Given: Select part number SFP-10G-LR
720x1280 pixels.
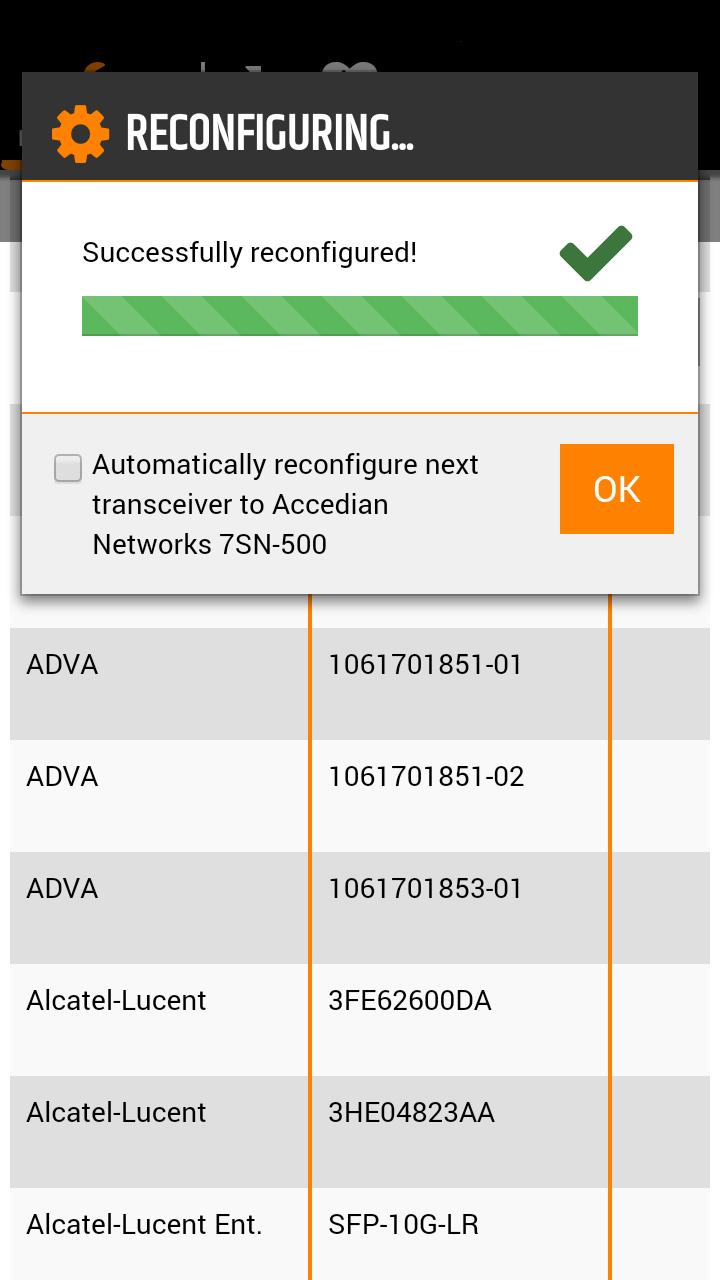Looking at the screenshot, I should coord(403,1225).
